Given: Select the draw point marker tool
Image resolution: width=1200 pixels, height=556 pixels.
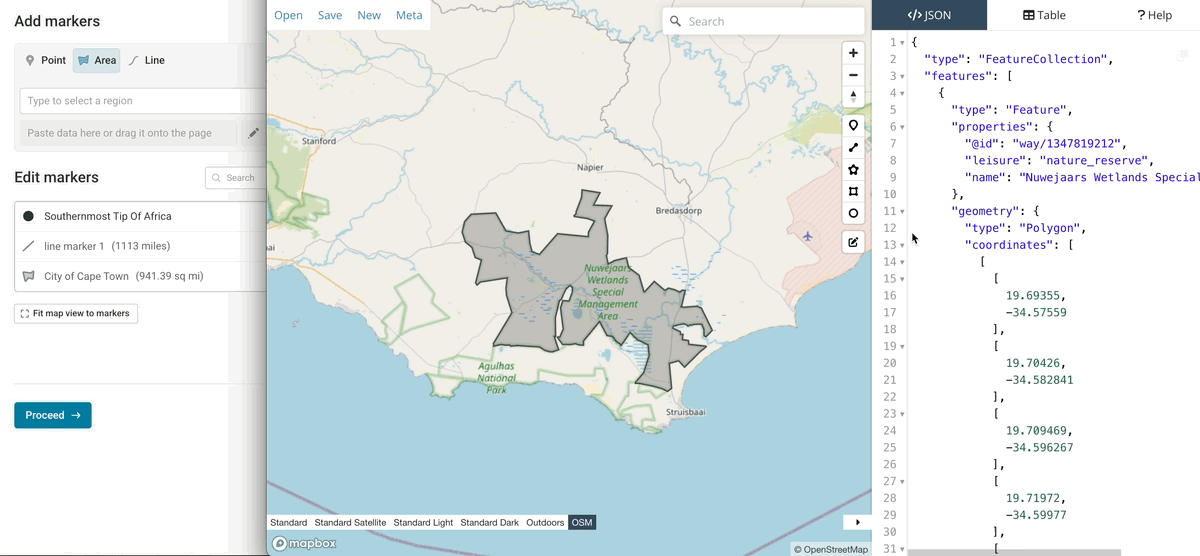Looking at the screenshot, I should pyautogui.click(x=853, y=126).
